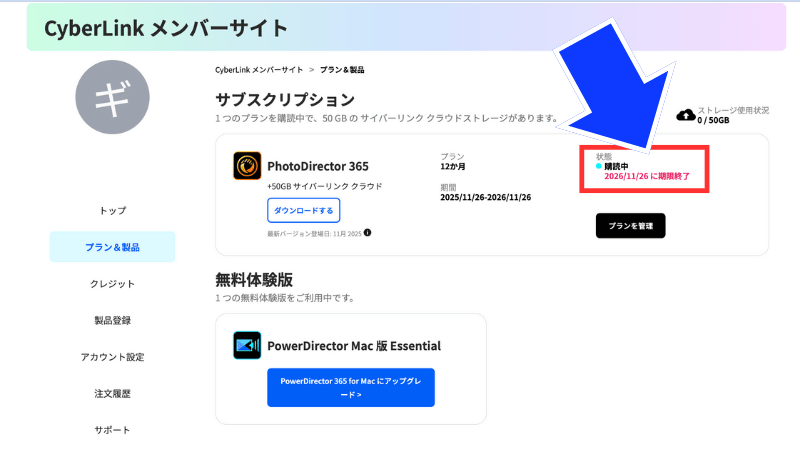The height and width of the screenshot is (450, 800).
Task: Click the PowerDirector Mac Essential app icon
Action: pos(247,345)
